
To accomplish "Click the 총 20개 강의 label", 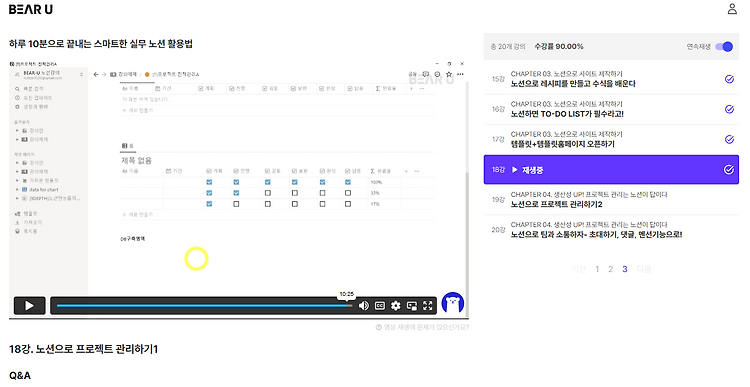I will (507, 46).
